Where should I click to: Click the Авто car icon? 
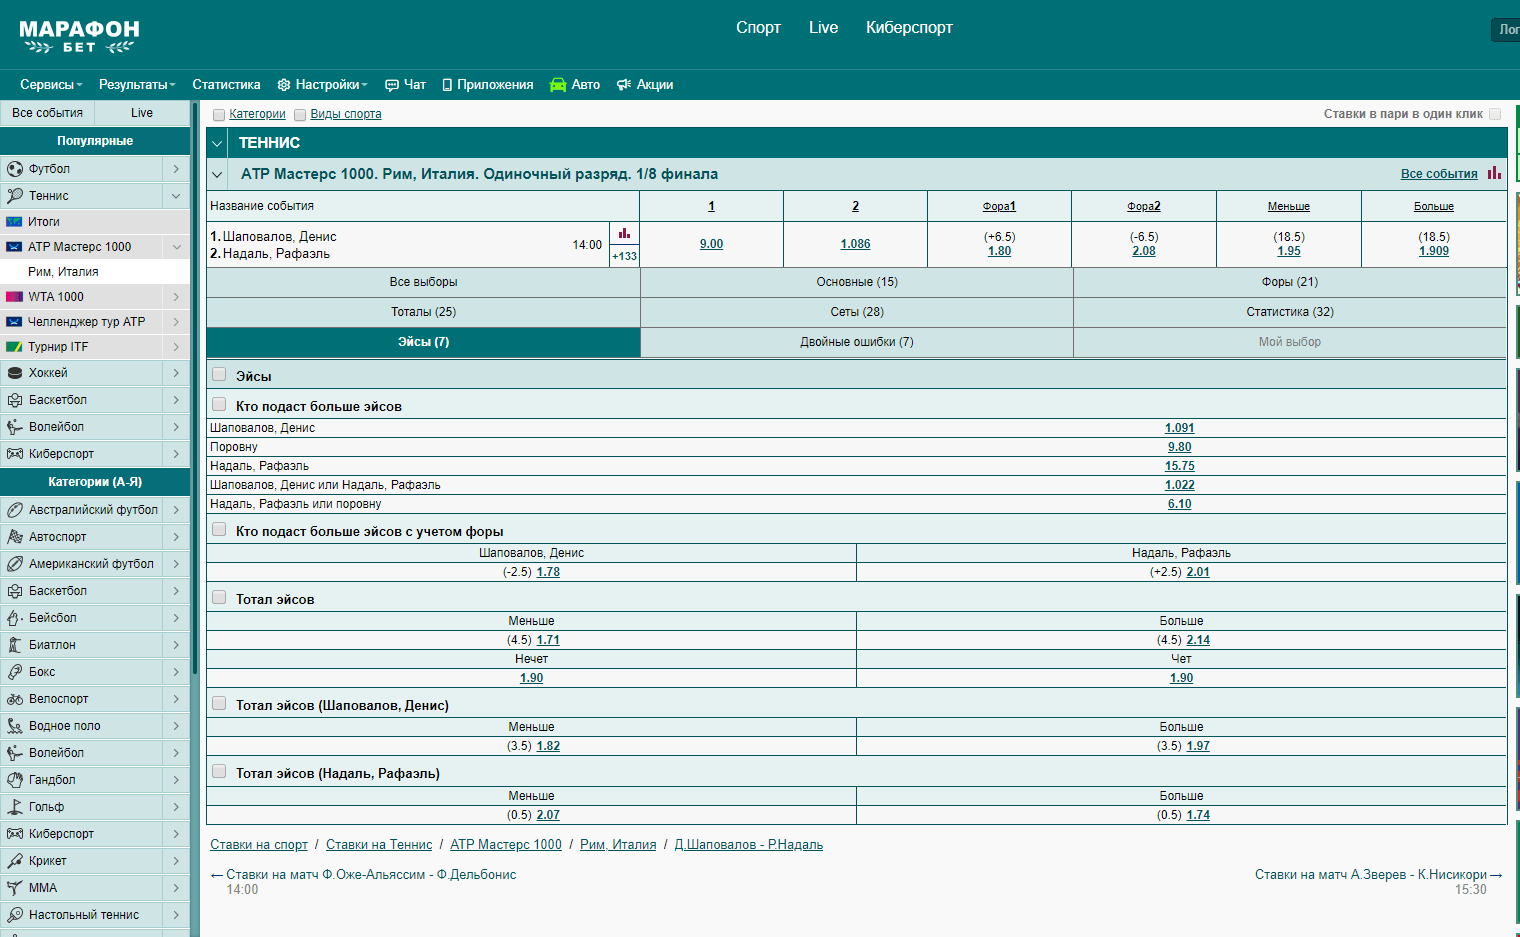pyautogui.click(x=558, y=85)
